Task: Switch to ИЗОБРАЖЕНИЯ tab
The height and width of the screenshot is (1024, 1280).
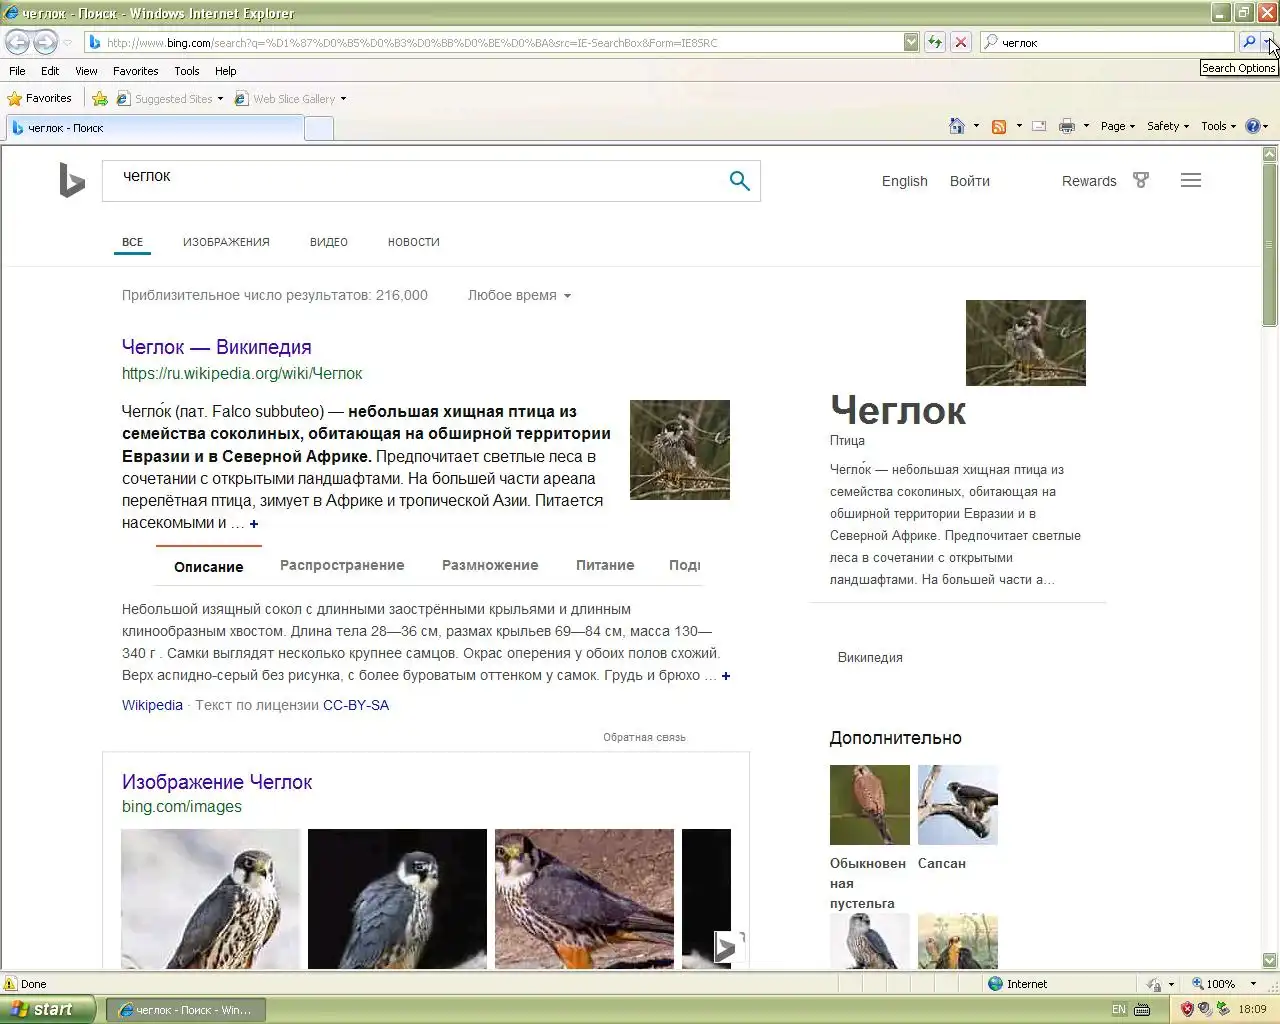Action: [226, 242]
